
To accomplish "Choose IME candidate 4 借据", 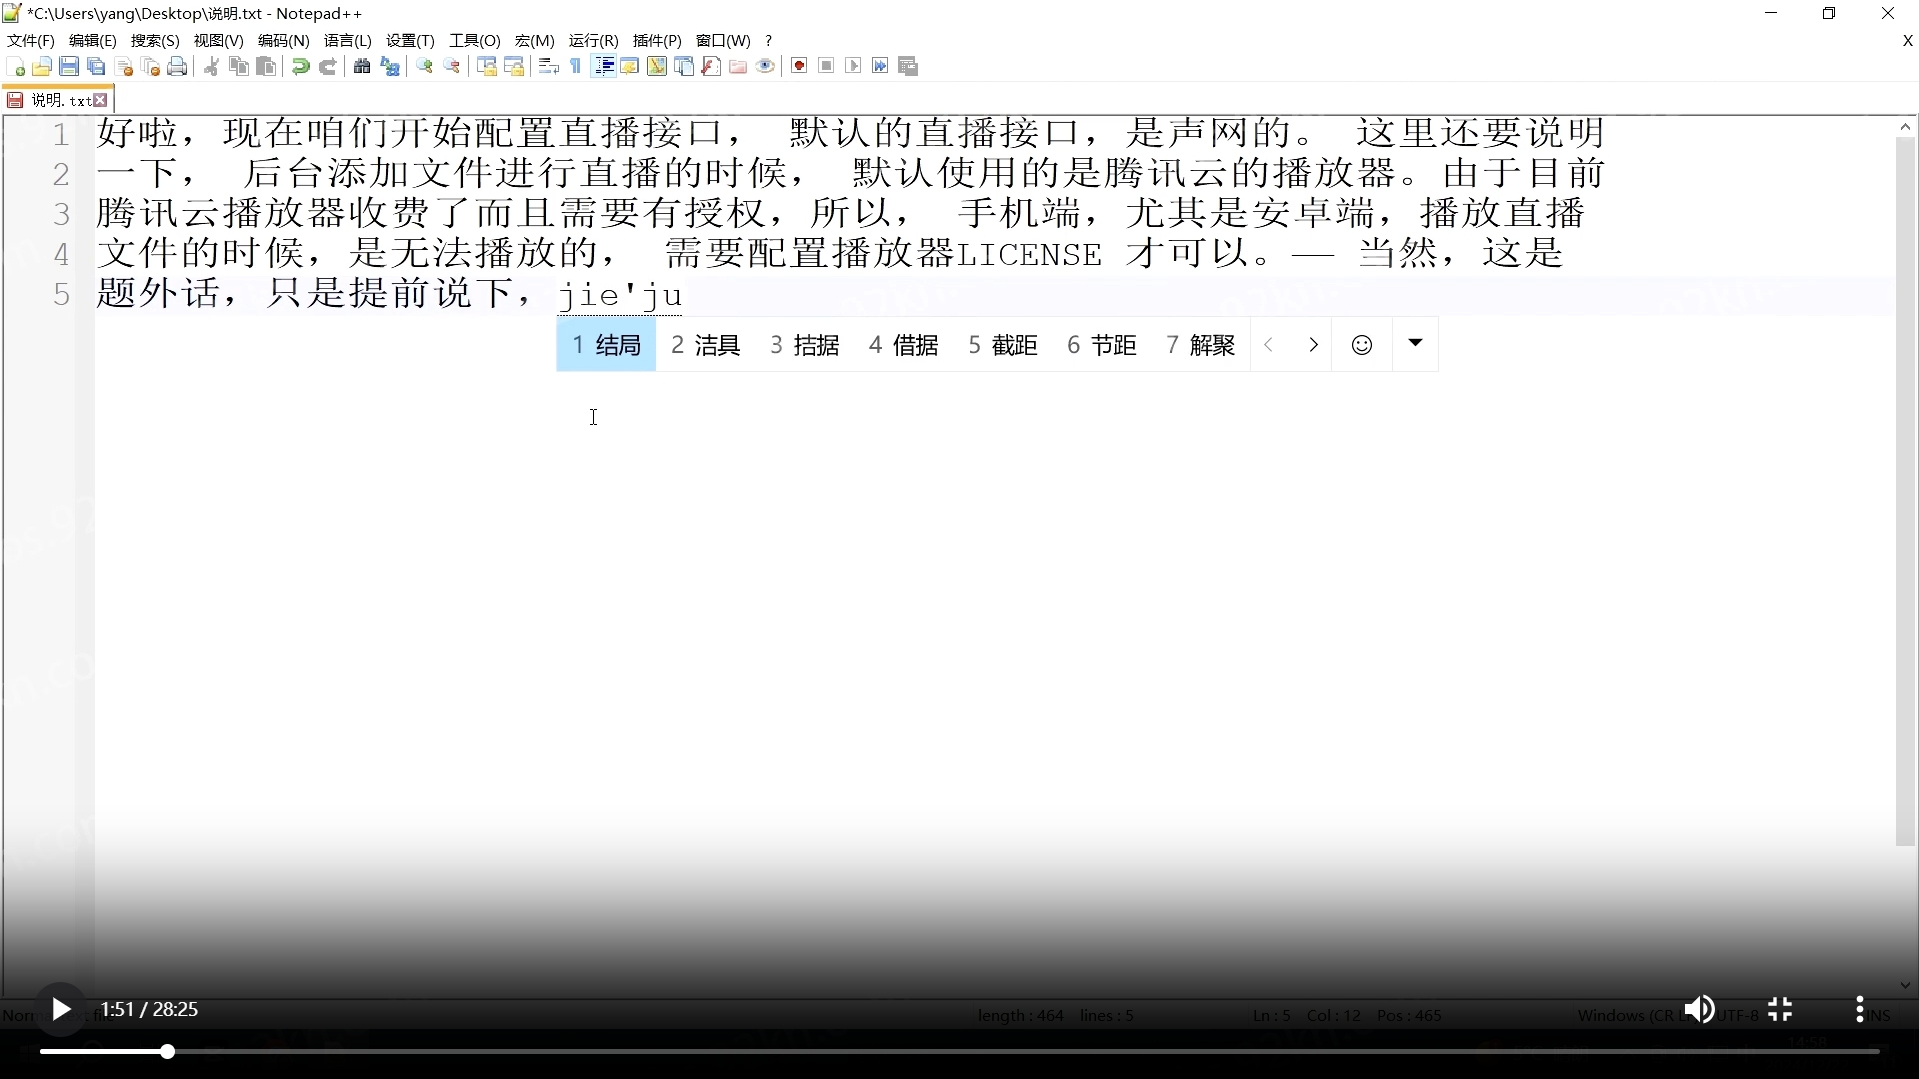I will point(903,345).
